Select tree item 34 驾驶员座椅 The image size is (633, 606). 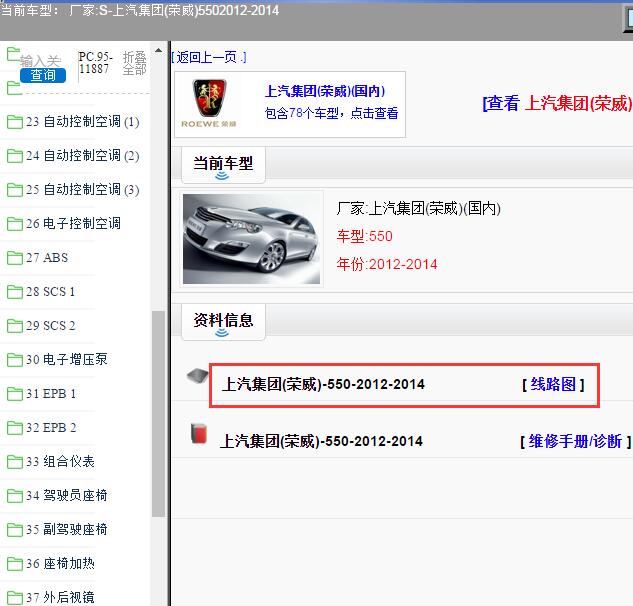coord(67,495)
